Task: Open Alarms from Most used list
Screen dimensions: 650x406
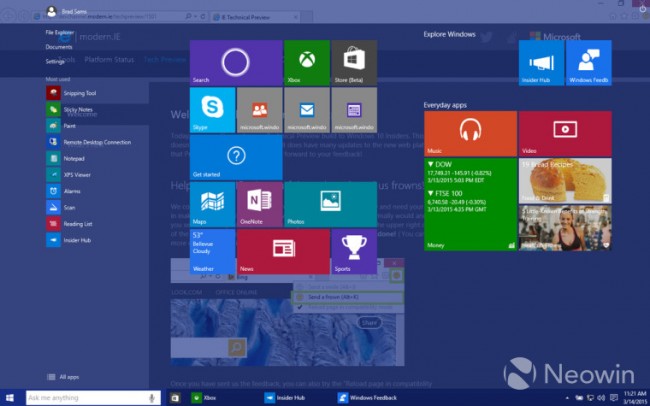Action: coord(63,191)
